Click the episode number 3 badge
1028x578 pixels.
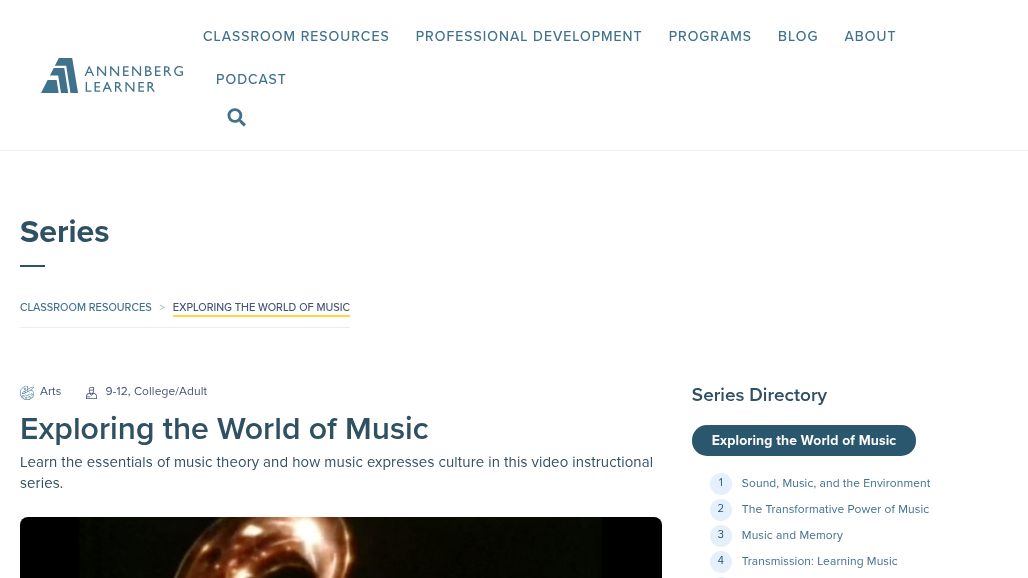pyautogui.click(x=721, y=535)
